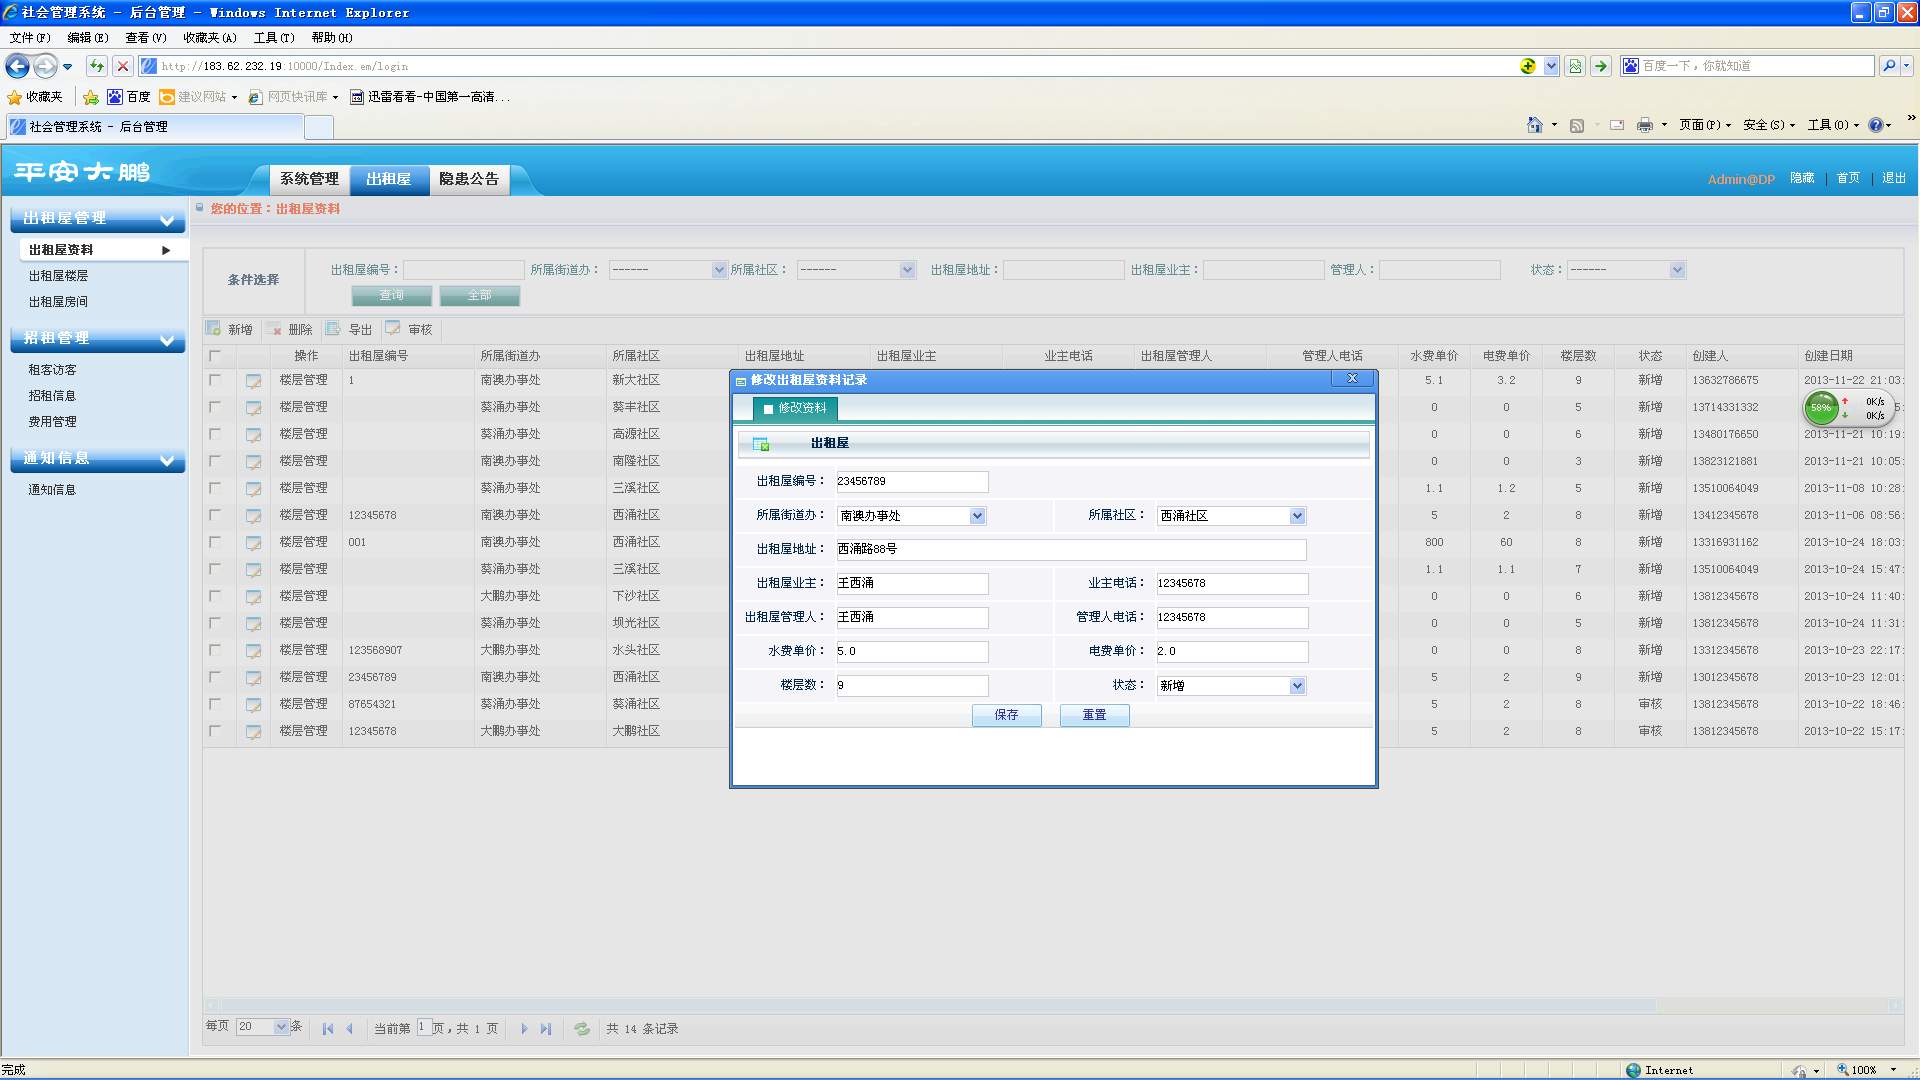
Task: Go to next page arrow icon
Action: click(524, 1029)
